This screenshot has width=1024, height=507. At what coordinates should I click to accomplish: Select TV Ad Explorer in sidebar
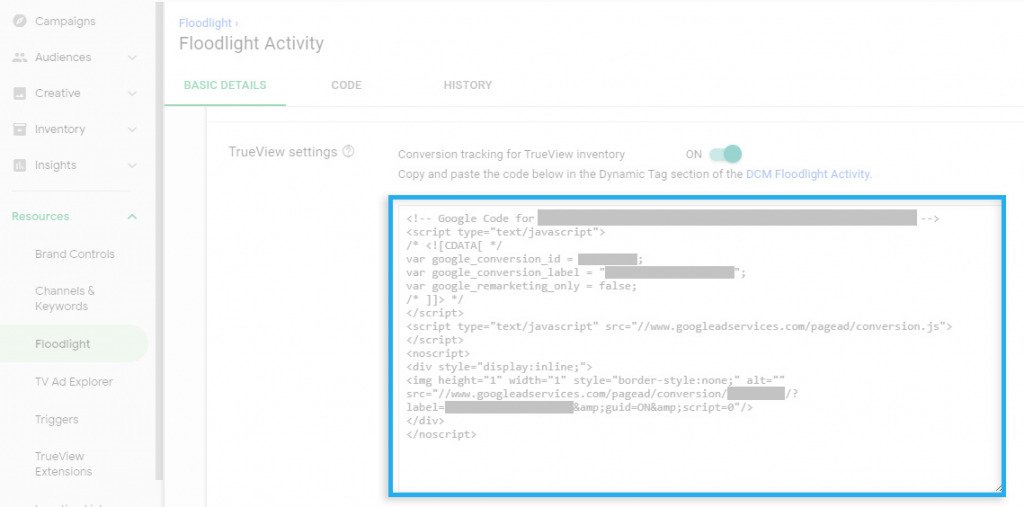pyautogui.click(x=74, y=382)
